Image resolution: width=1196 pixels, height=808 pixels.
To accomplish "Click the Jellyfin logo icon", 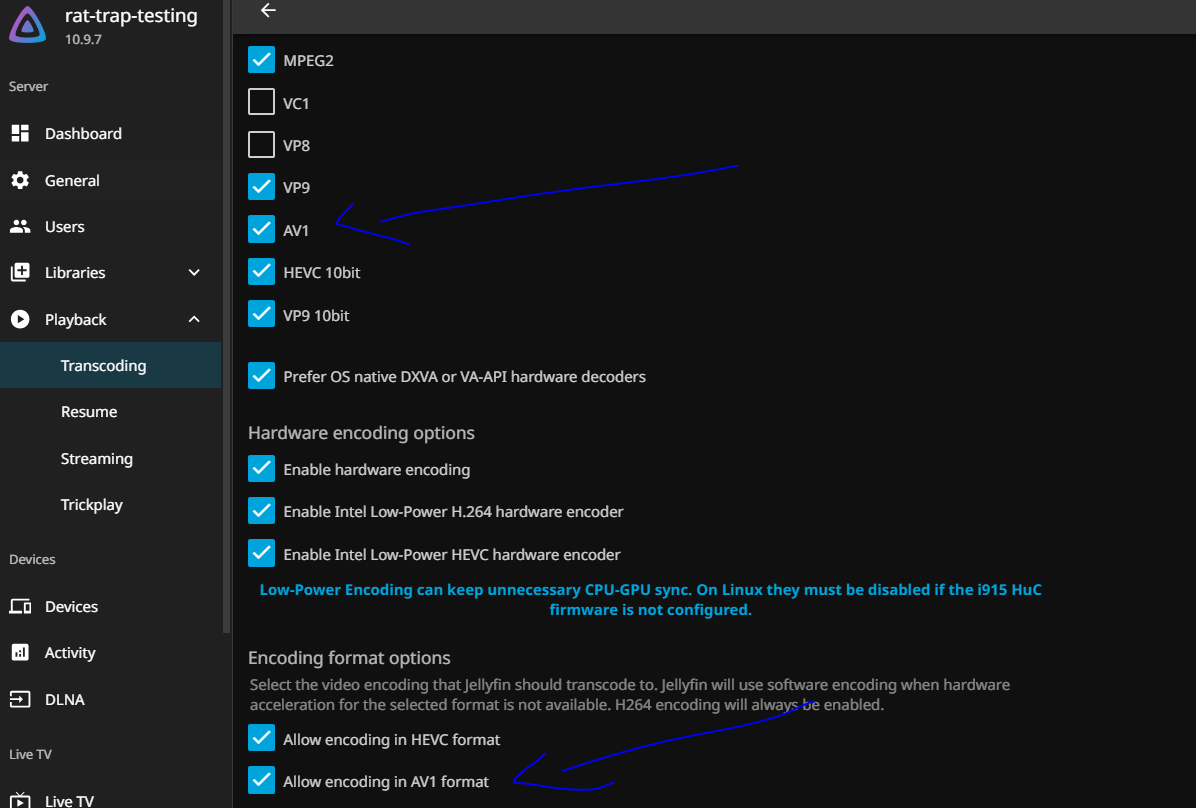I will (27, 24).
